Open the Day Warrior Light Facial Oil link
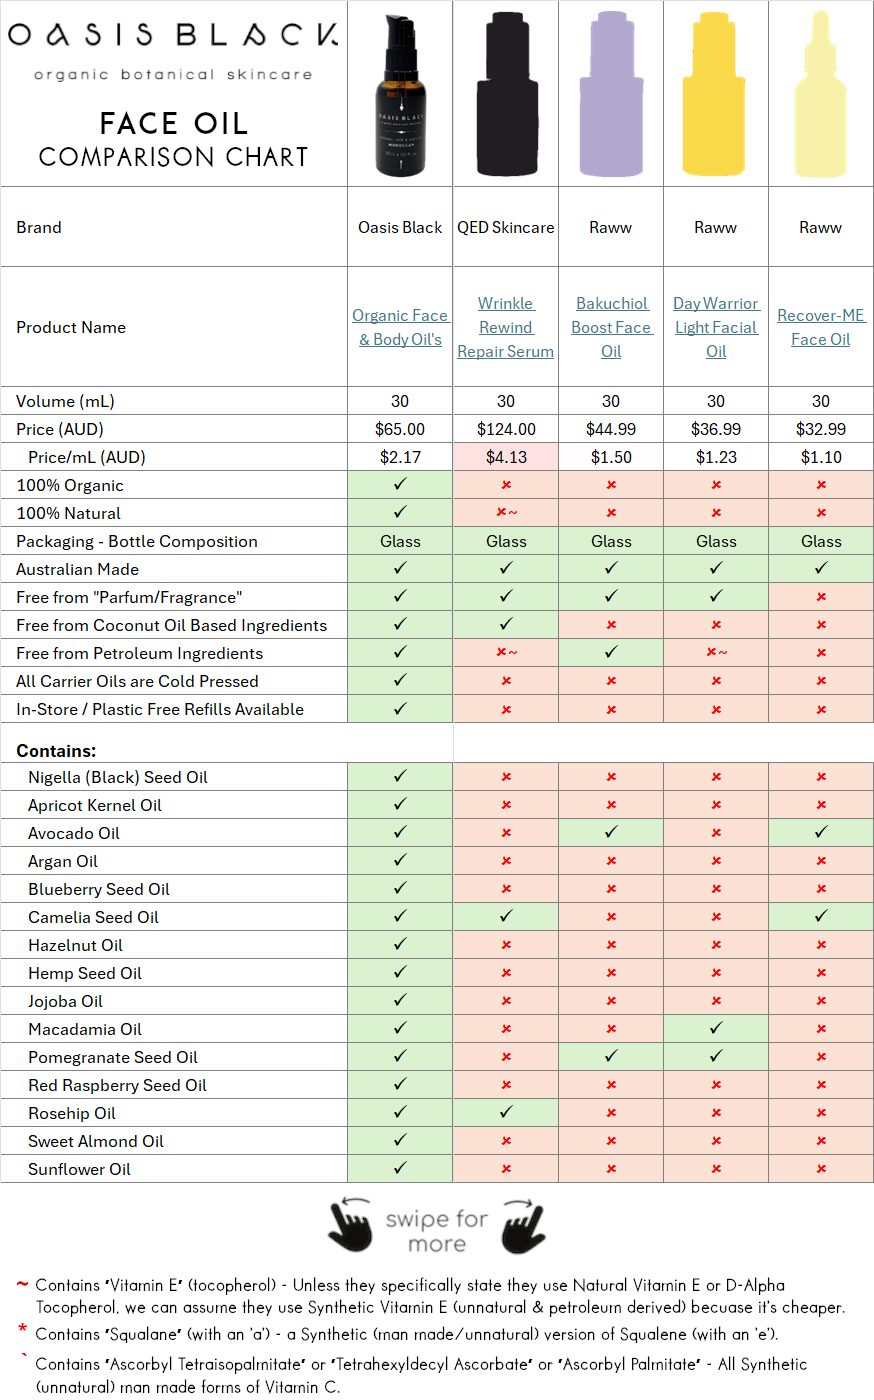 [x=715, y=327]
